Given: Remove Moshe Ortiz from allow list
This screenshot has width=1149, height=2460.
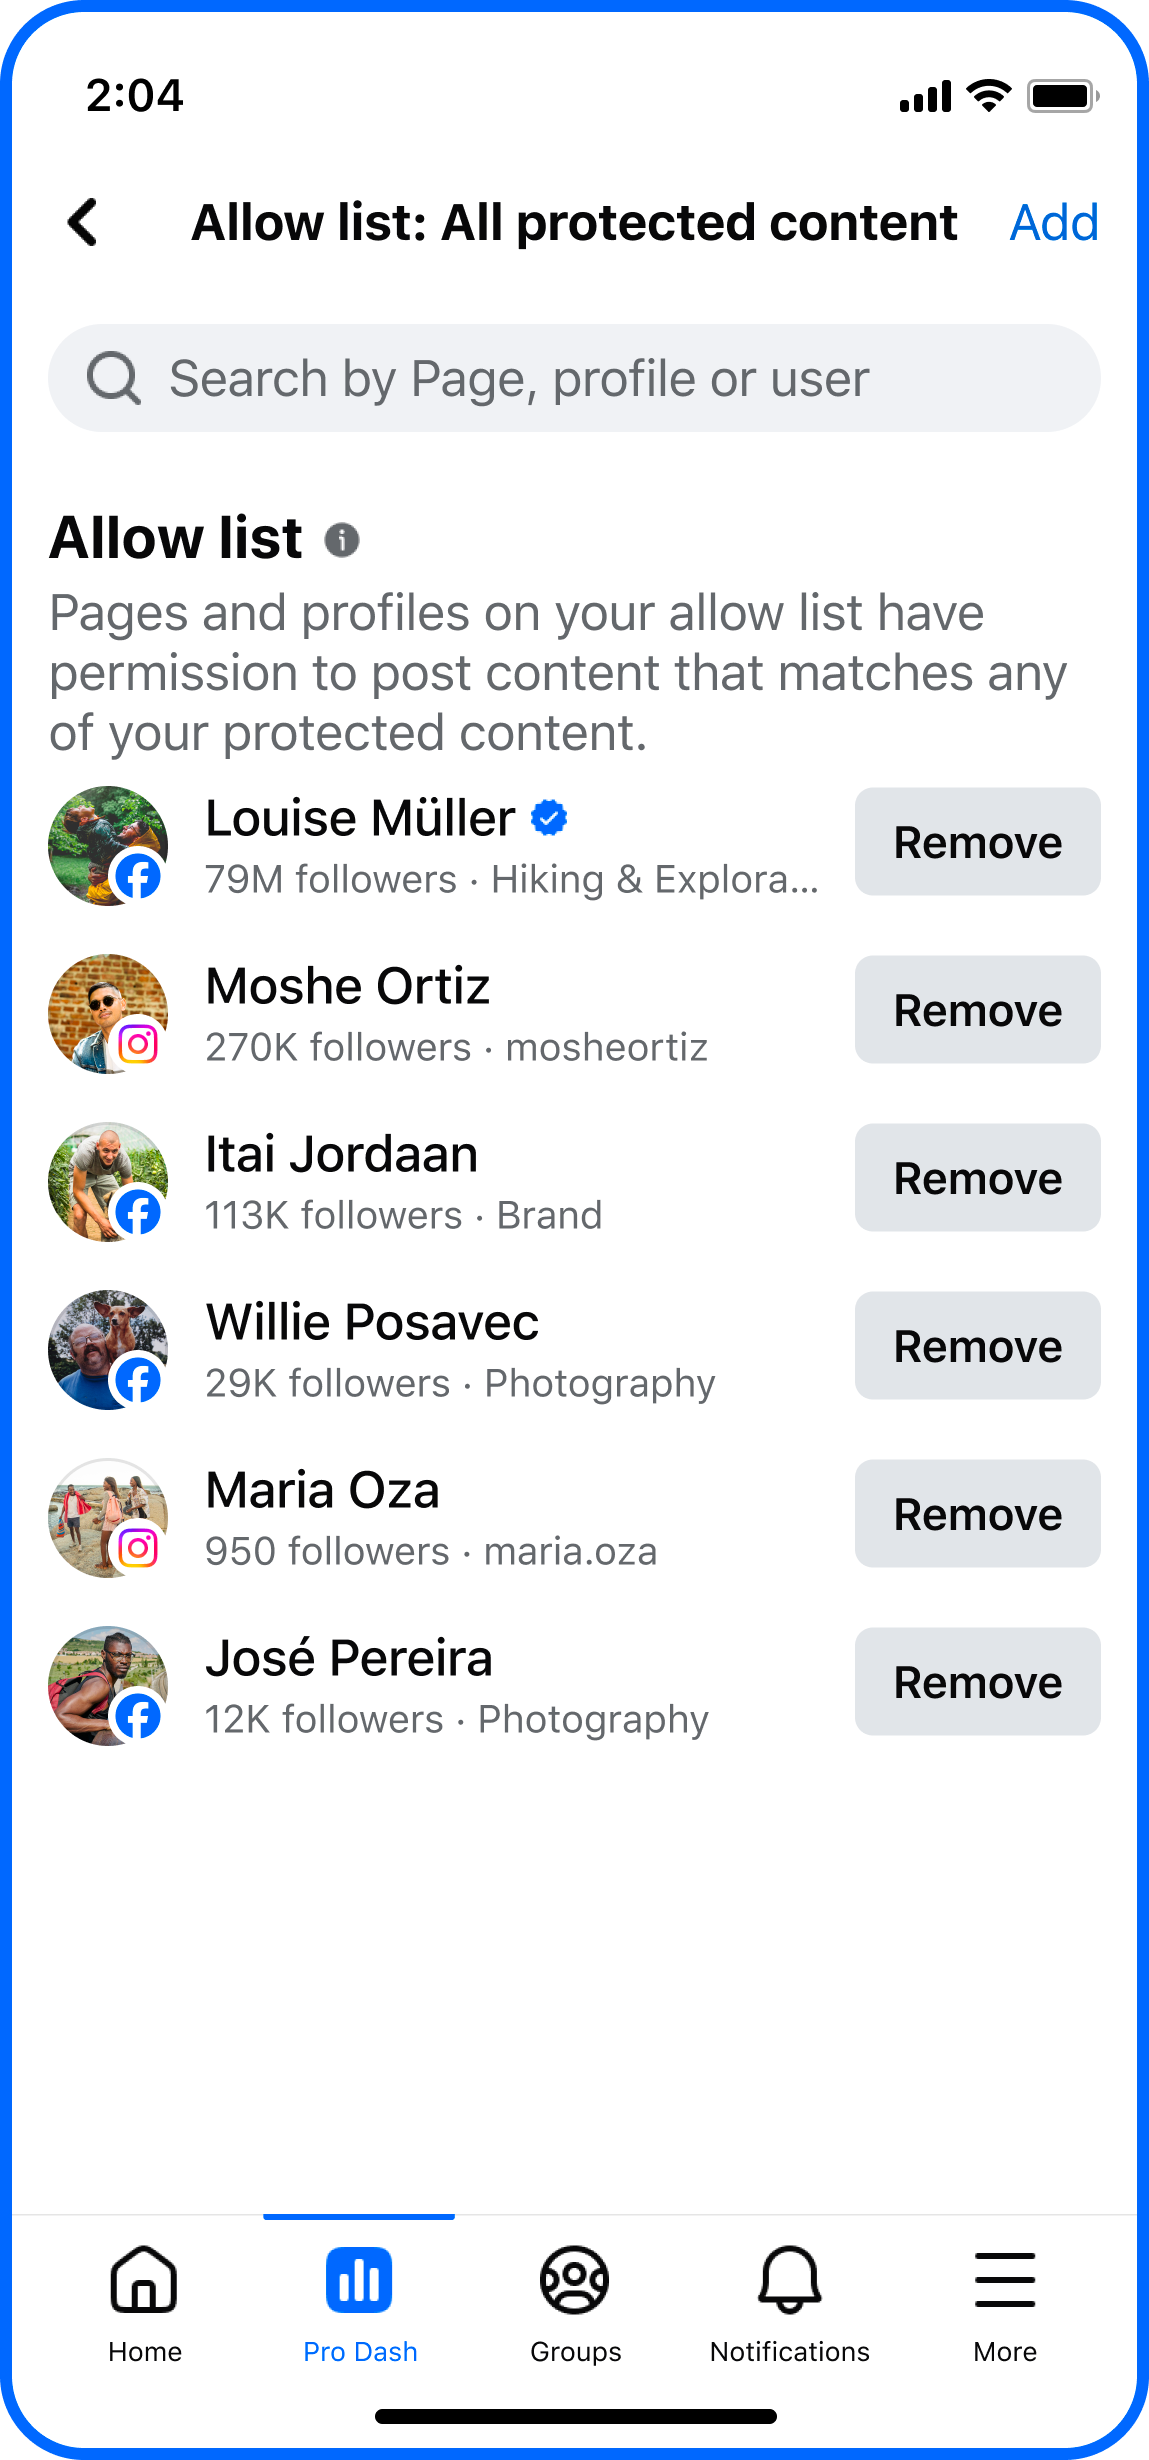Looking at the screenshot, I should point(977,1010).
